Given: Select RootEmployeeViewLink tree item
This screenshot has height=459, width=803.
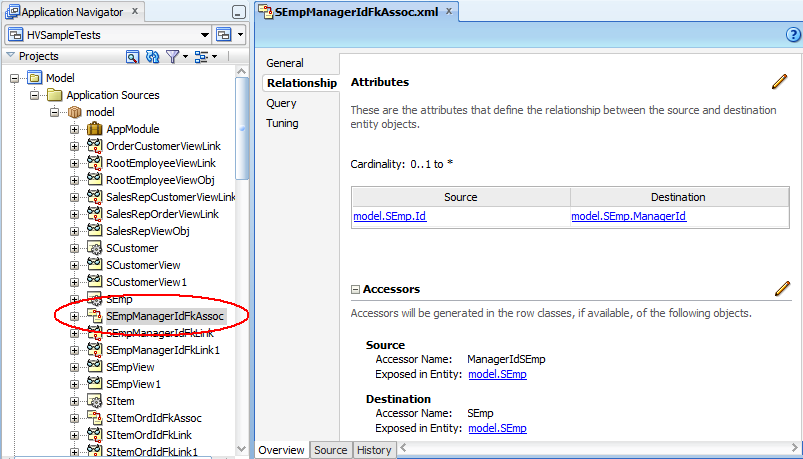Looking at the screenshot, I should point(161,163).
